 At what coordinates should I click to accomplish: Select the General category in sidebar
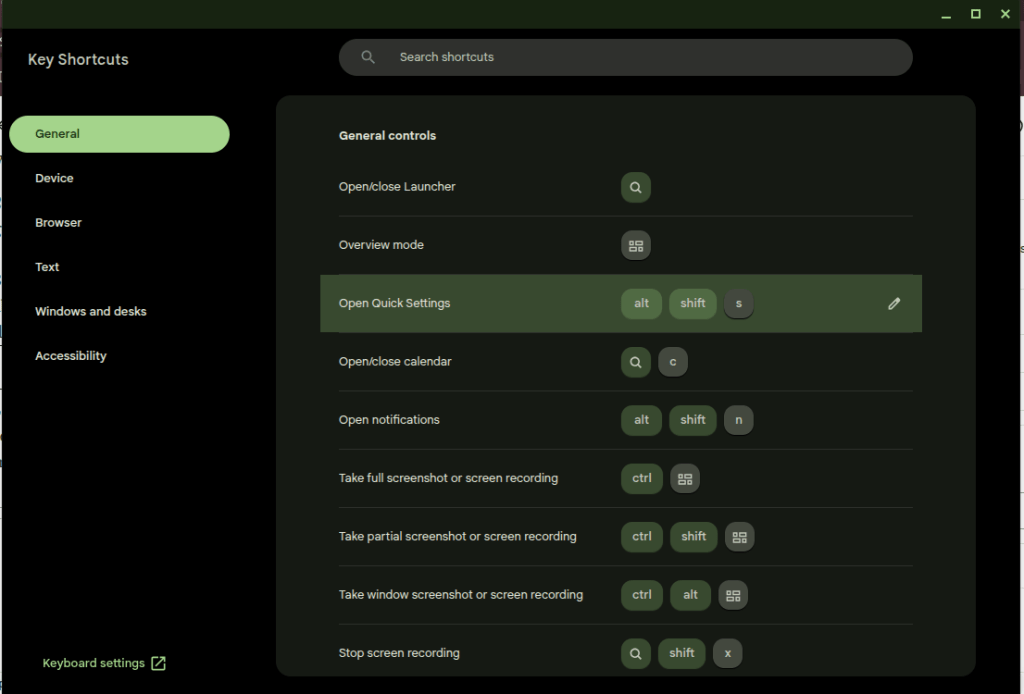[119, 134]
